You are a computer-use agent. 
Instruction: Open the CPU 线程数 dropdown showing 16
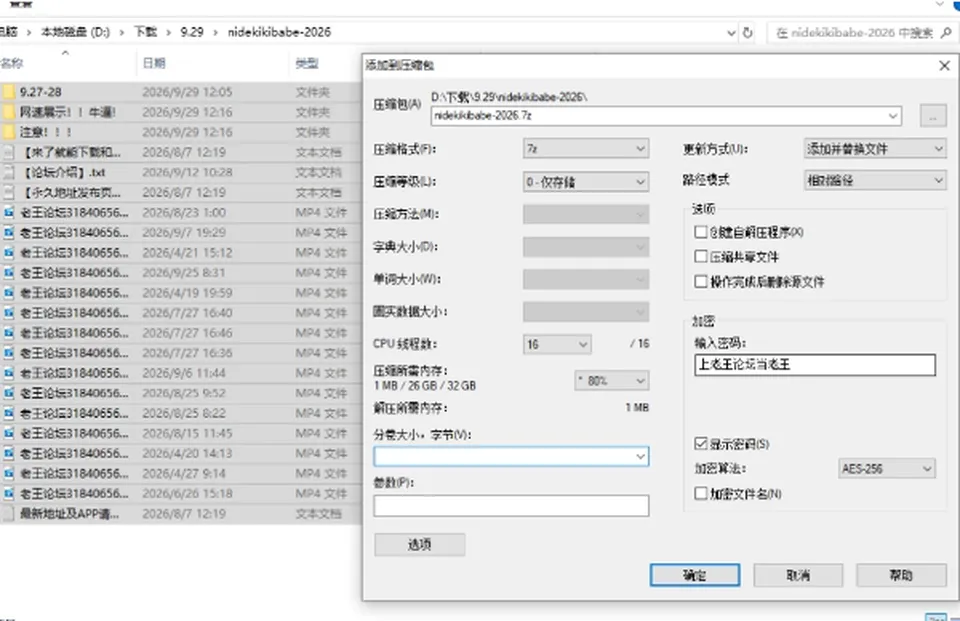(x=557, y=344)
